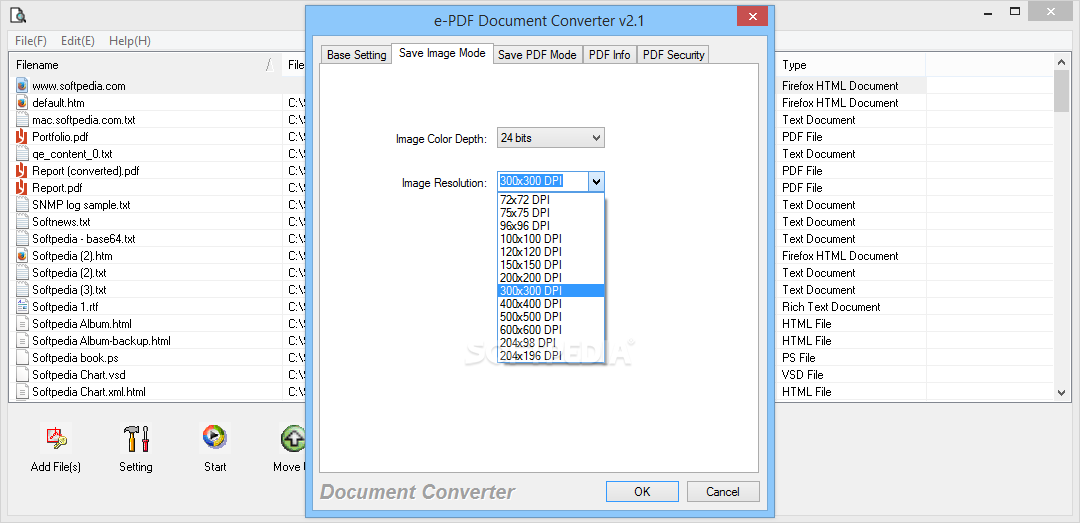The height and width of the screenshot is (523, 1080).
Task: Pick 400x400 DPI in the dropdown
Action: click(x=550, y=304)
